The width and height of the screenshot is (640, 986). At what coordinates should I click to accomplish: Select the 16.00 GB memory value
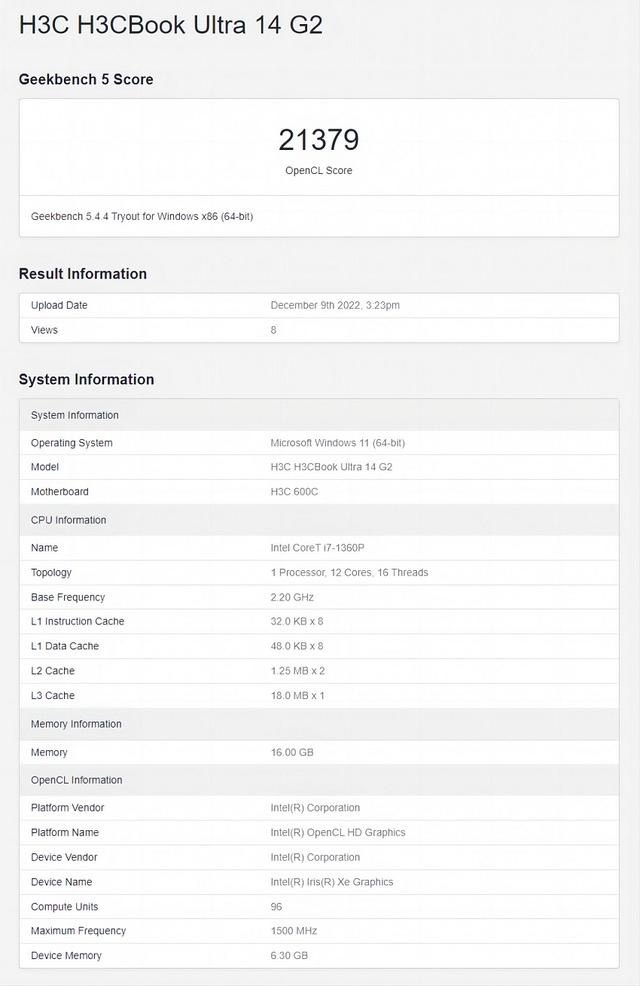292,752
